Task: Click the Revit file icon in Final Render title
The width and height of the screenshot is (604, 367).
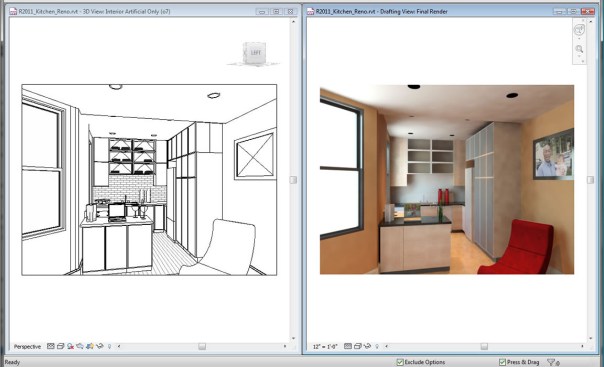Action: [310, 12]
